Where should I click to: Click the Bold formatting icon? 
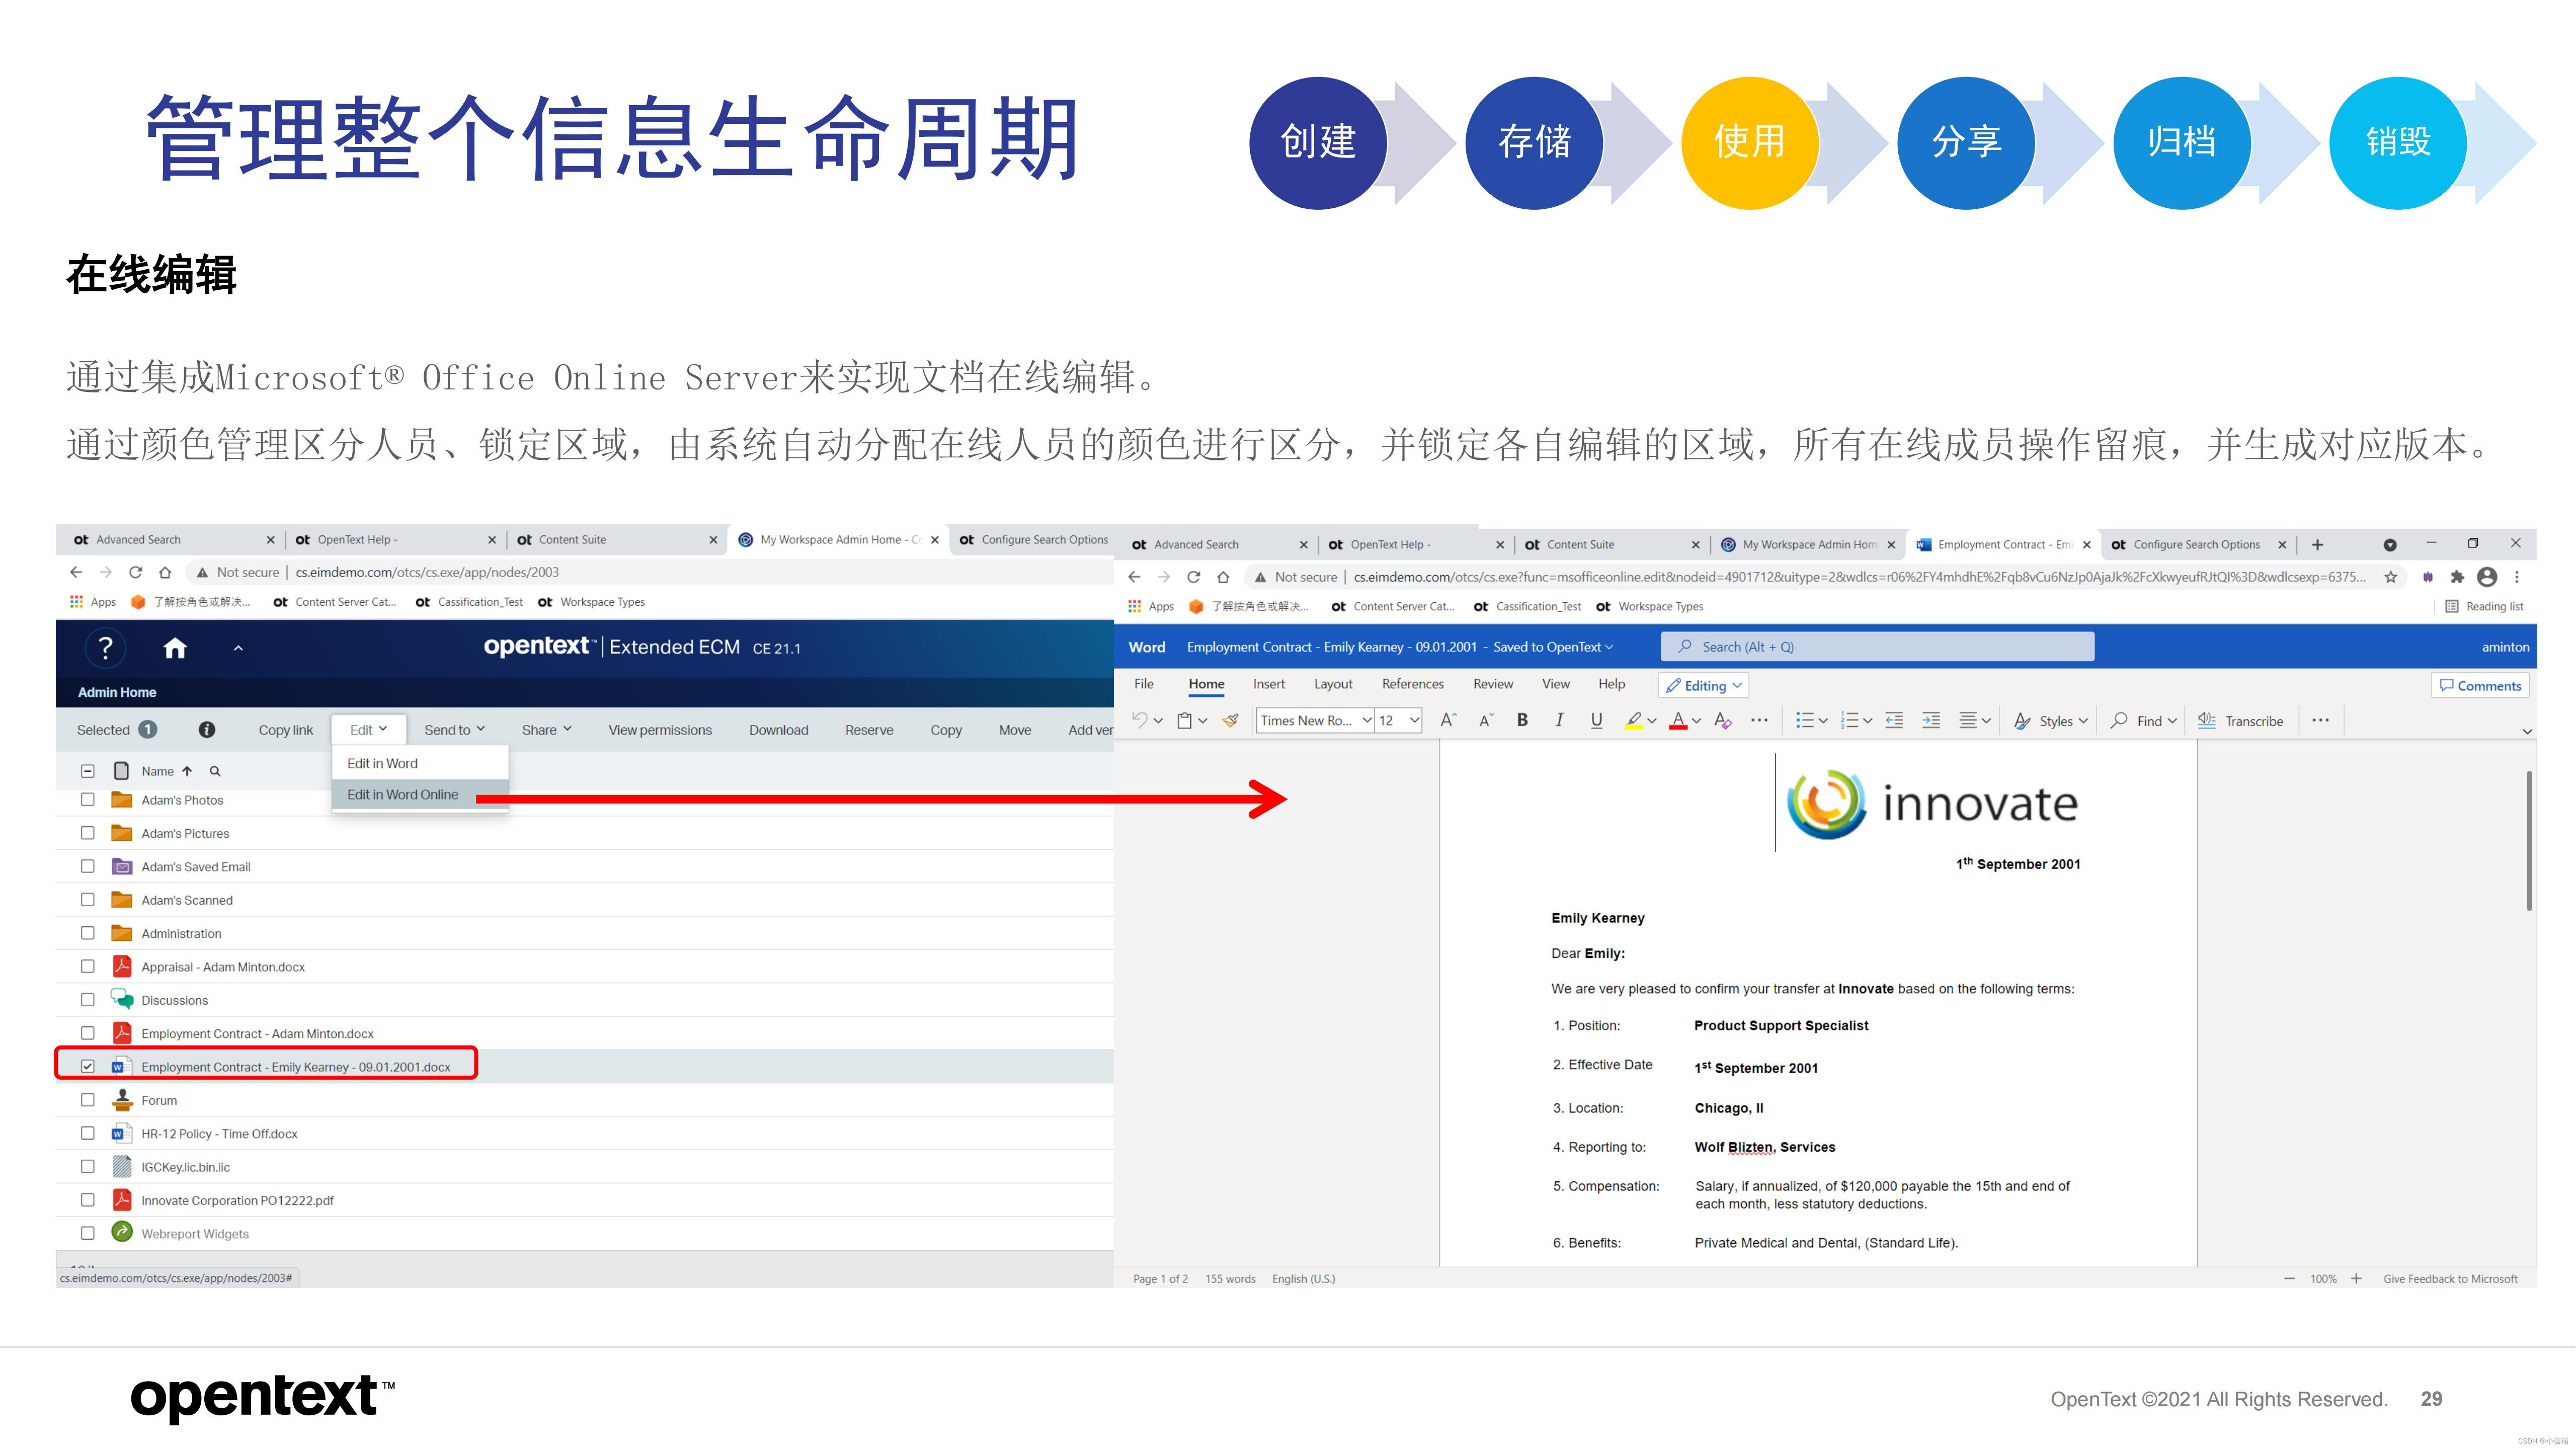pos(1522,720)
